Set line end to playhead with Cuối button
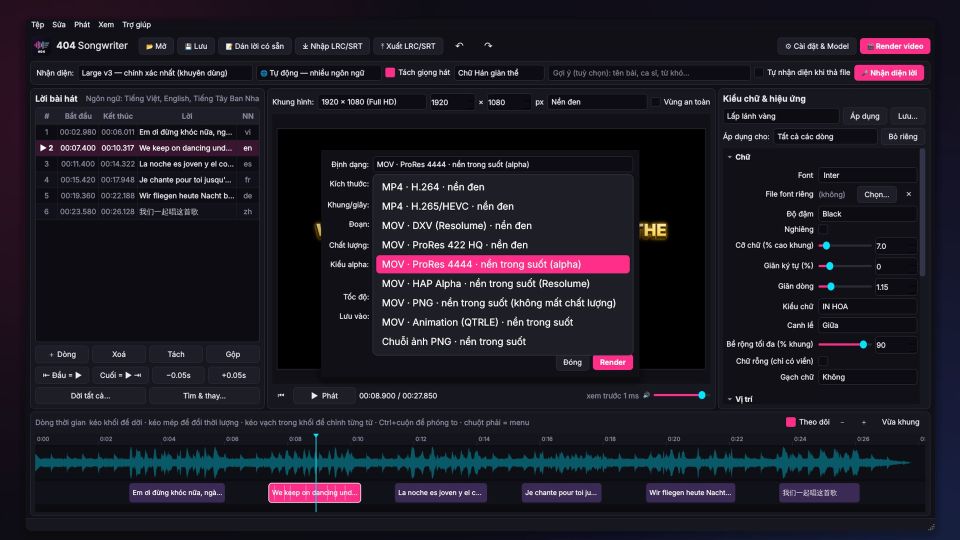This screenshot has height=540, width=960. [x=120, y=375]
